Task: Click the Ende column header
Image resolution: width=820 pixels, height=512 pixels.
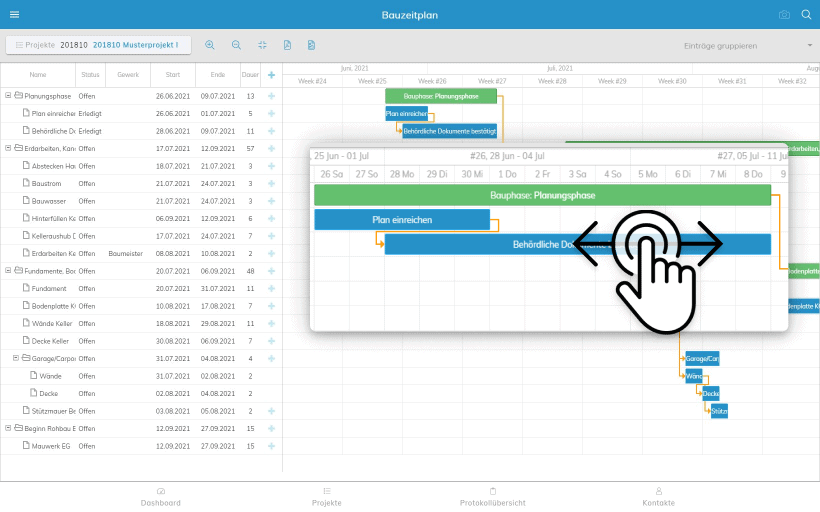Action: [x=218, y=75]
